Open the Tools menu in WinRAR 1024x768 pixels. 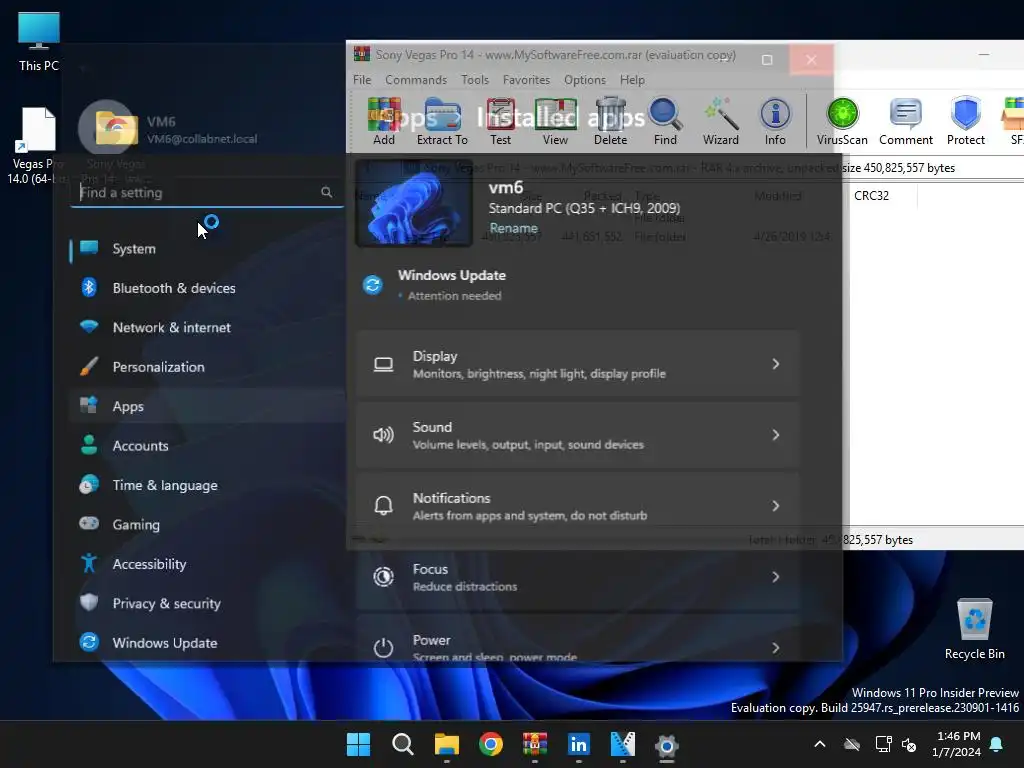[x=475, y=80]
